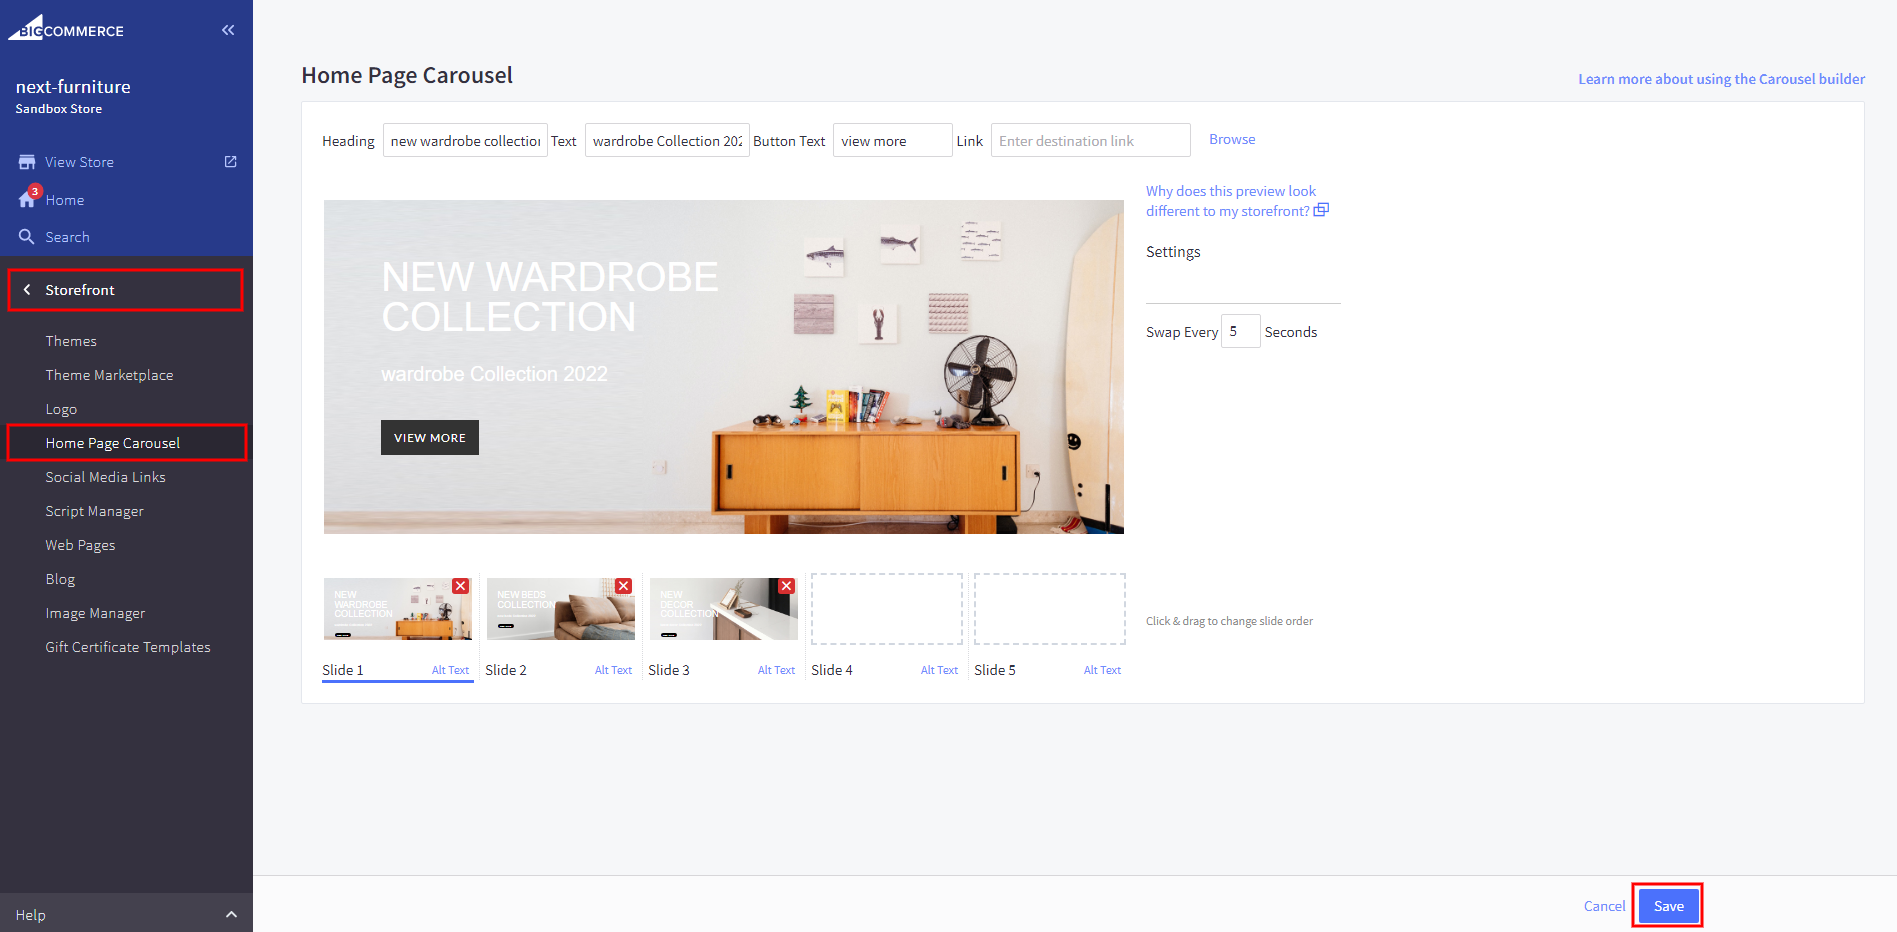
Task: Focus the destination Link input field
Action: click(1090, 141)
